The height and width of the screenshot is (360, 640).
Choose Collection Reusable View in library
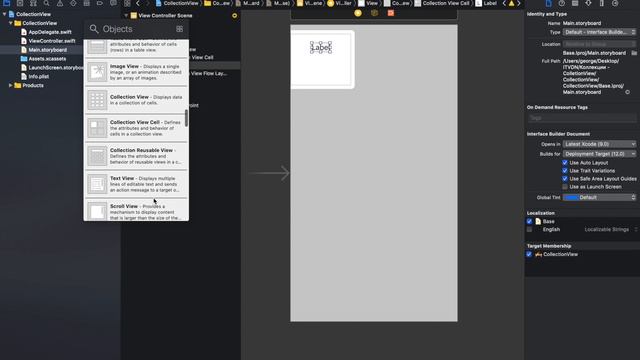tap(136, 156)
